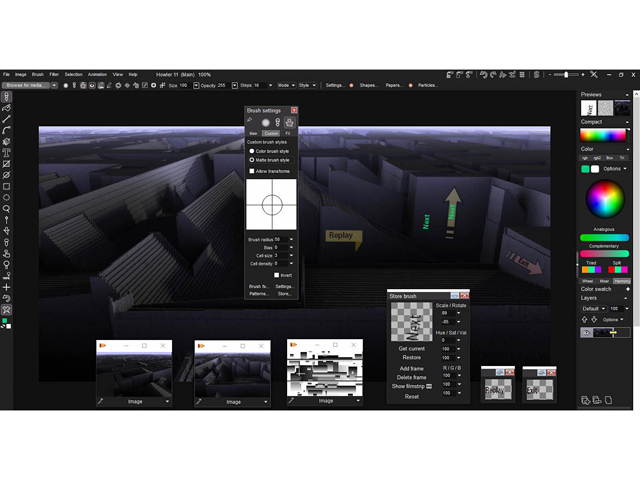Enable the Allow transforms checkbox
Viewport: 640px width, 480px height.
pyautogui.click(x=252, y=171)
